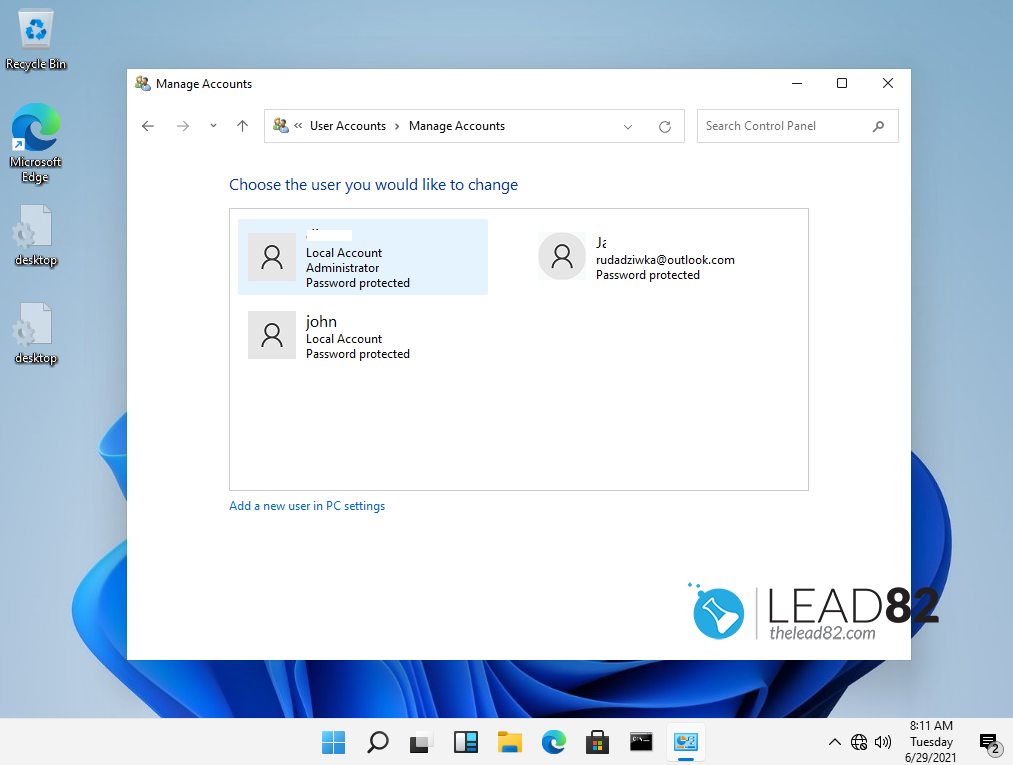
Task: Click the volume icon in the system tray
Action: 884,742
